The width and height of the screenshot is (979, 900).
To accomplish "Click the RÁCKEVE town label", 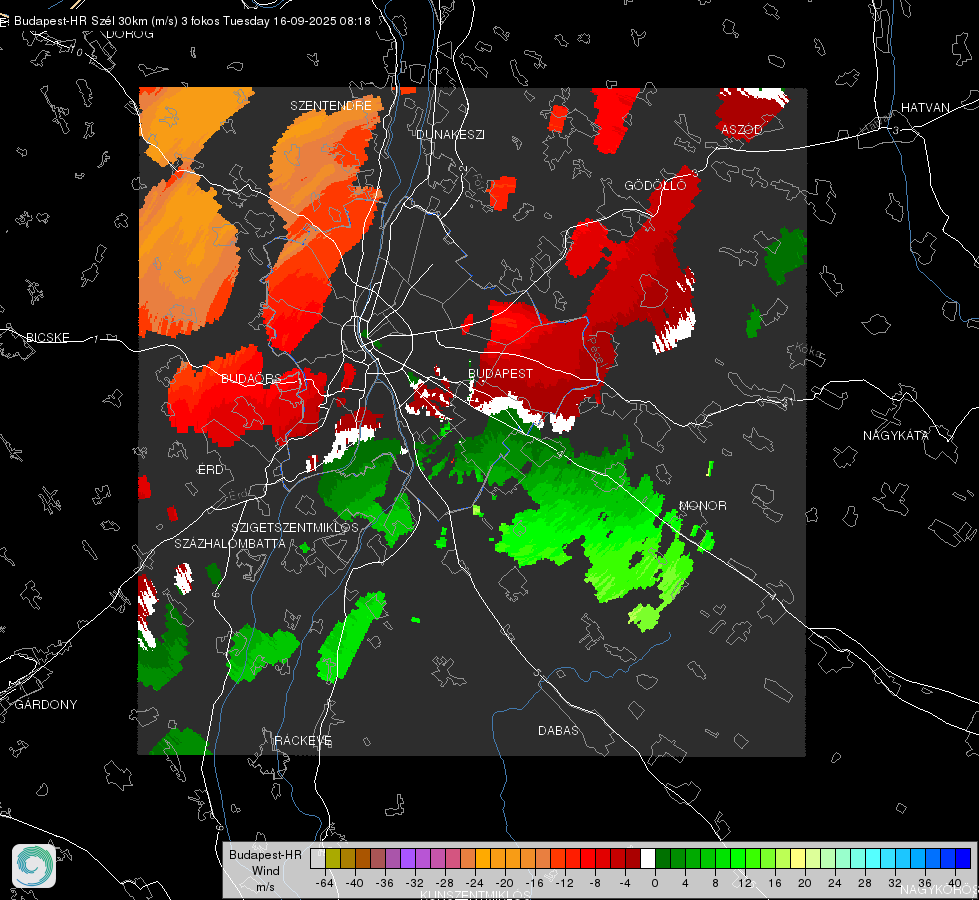I will click(303, 740).
